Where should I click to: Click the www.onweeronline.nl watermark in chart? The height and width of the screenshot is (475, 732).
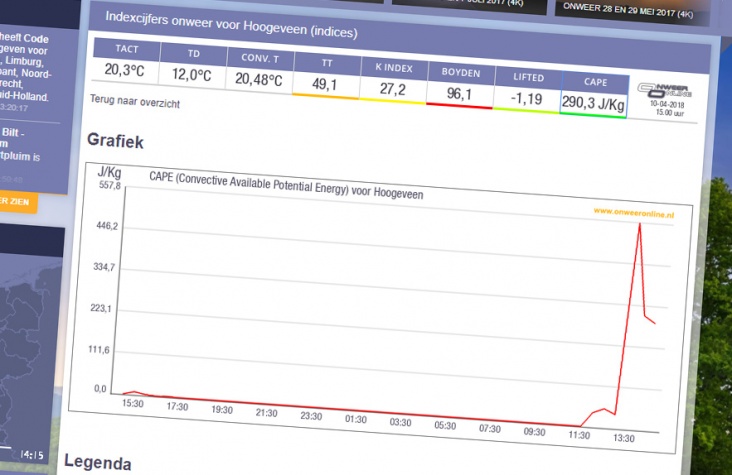pyautogui.click(x=635, y=212)
